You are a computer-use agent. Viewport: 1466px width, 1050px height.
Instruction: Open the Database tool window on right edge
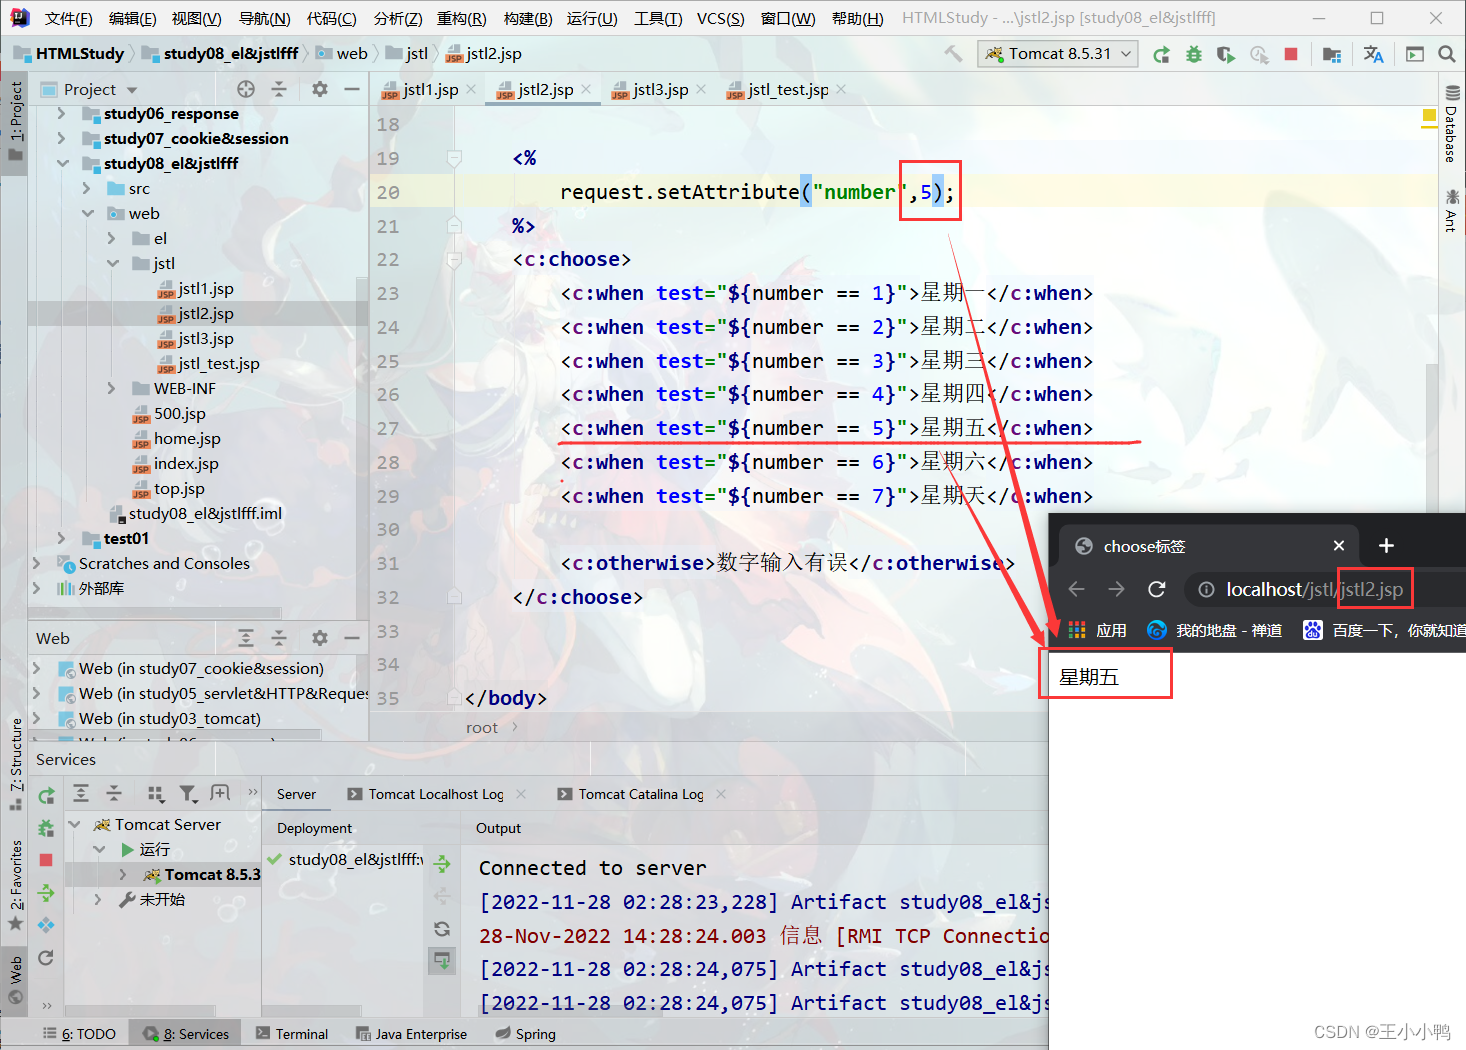tap(1451, 124)
